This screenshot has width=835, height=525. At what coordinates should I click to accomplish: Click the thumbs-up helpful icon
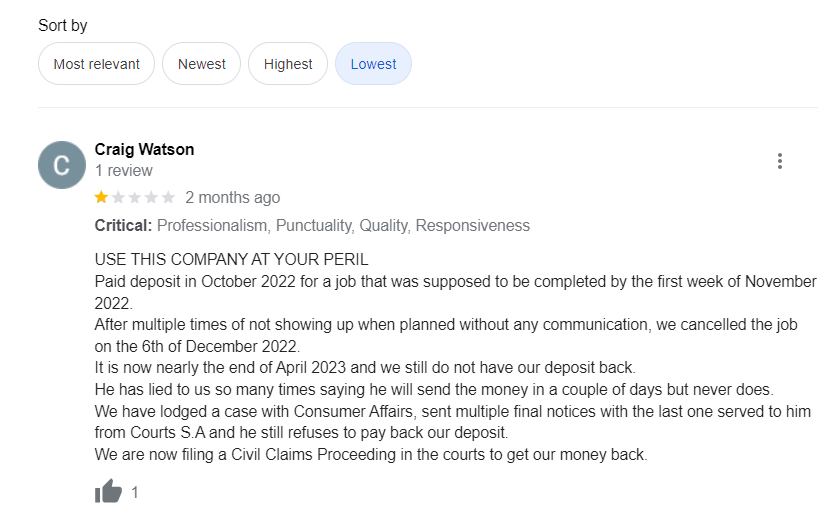tap(108, 492)
